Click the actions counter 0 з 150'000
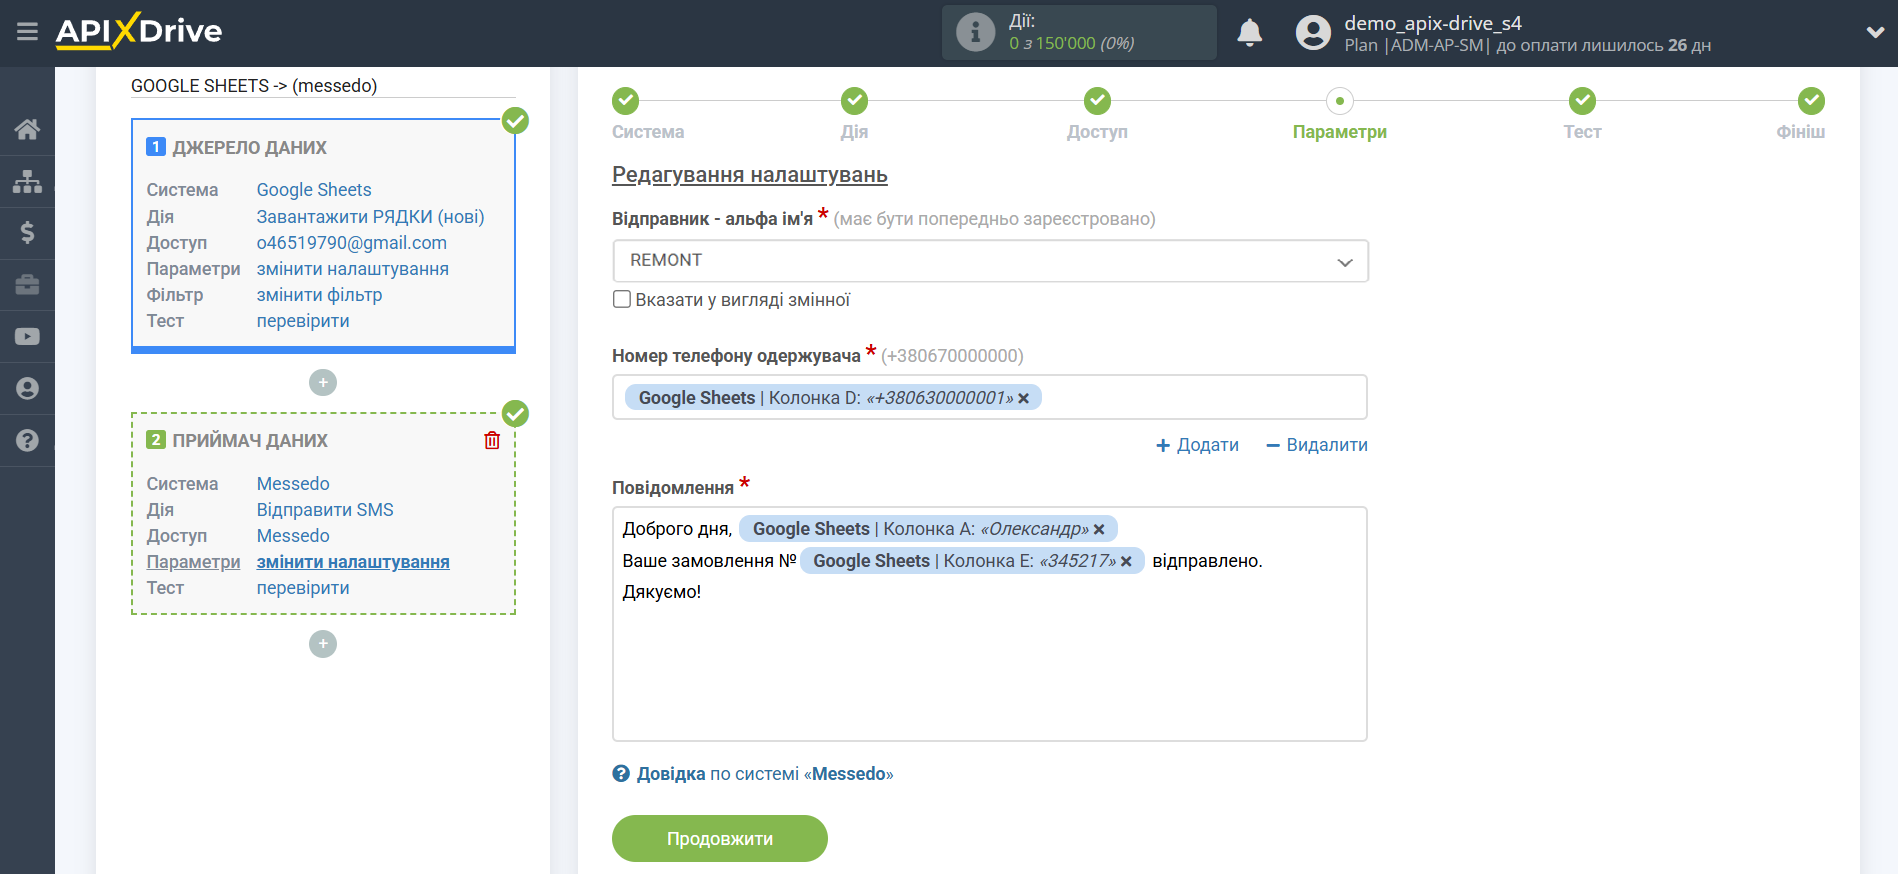The image size is (1898, 874). pyautogui.click(x=1072, y=43)
